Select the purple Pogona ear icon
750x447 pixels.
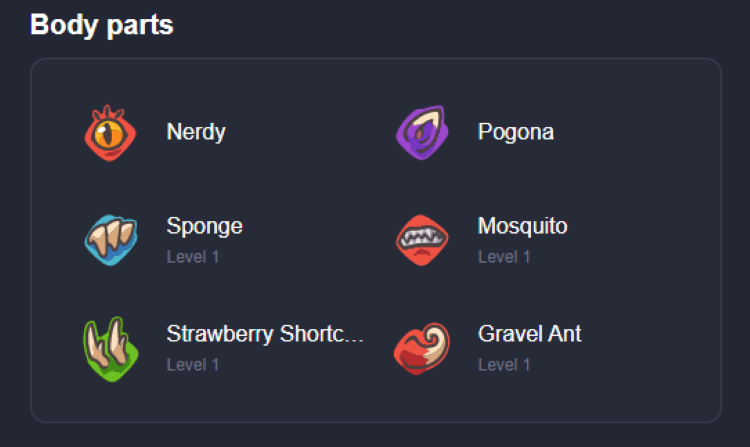click(422, 132)
